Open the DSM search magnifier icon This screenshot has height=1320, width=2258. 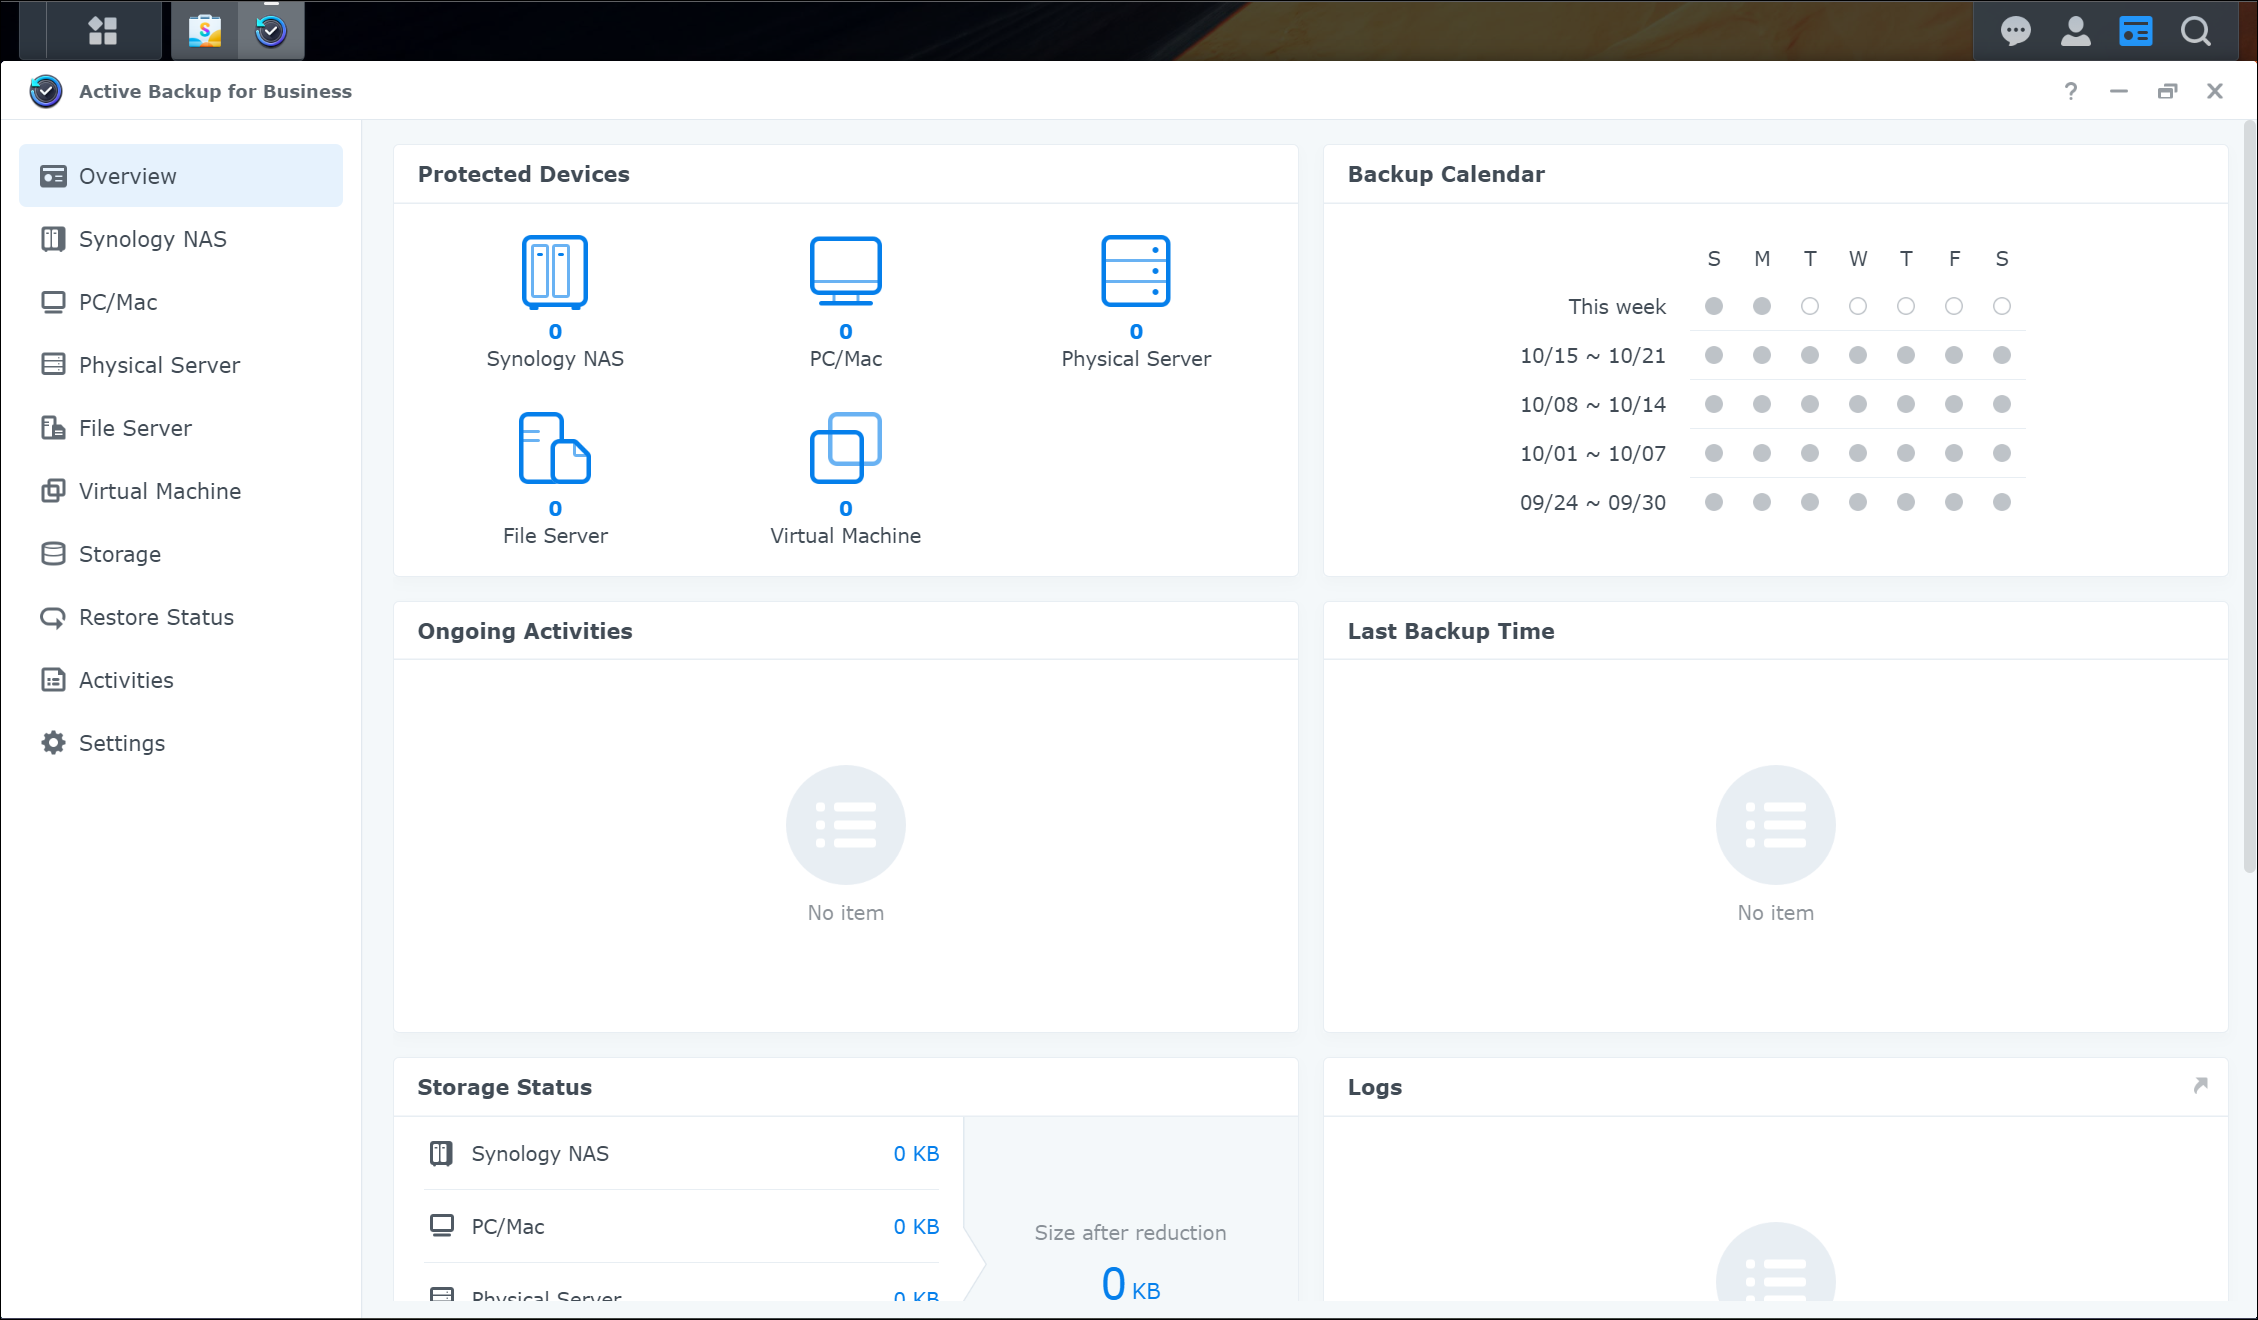(2196, 31)
